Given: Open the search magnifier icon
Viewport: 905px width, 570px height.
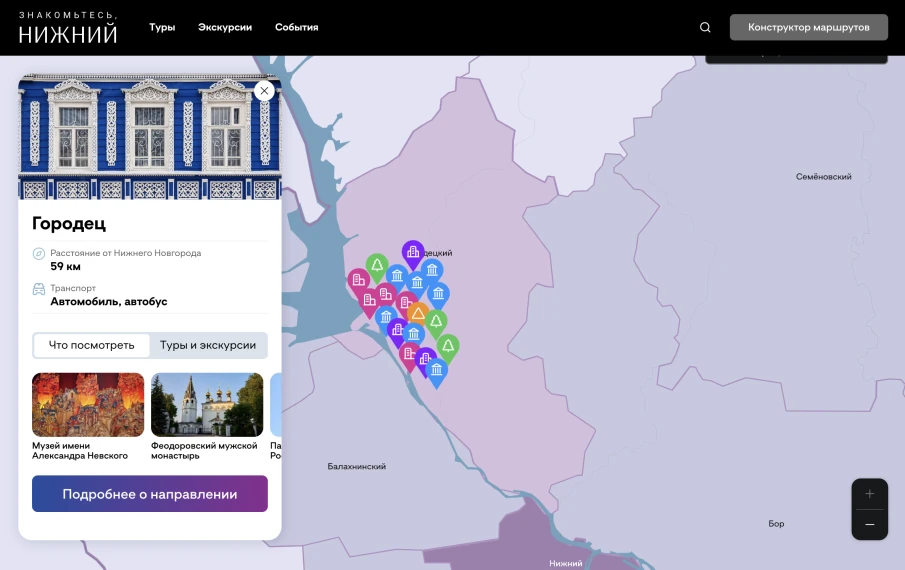Looking at the screenshot, I should [x=705, y=28].
